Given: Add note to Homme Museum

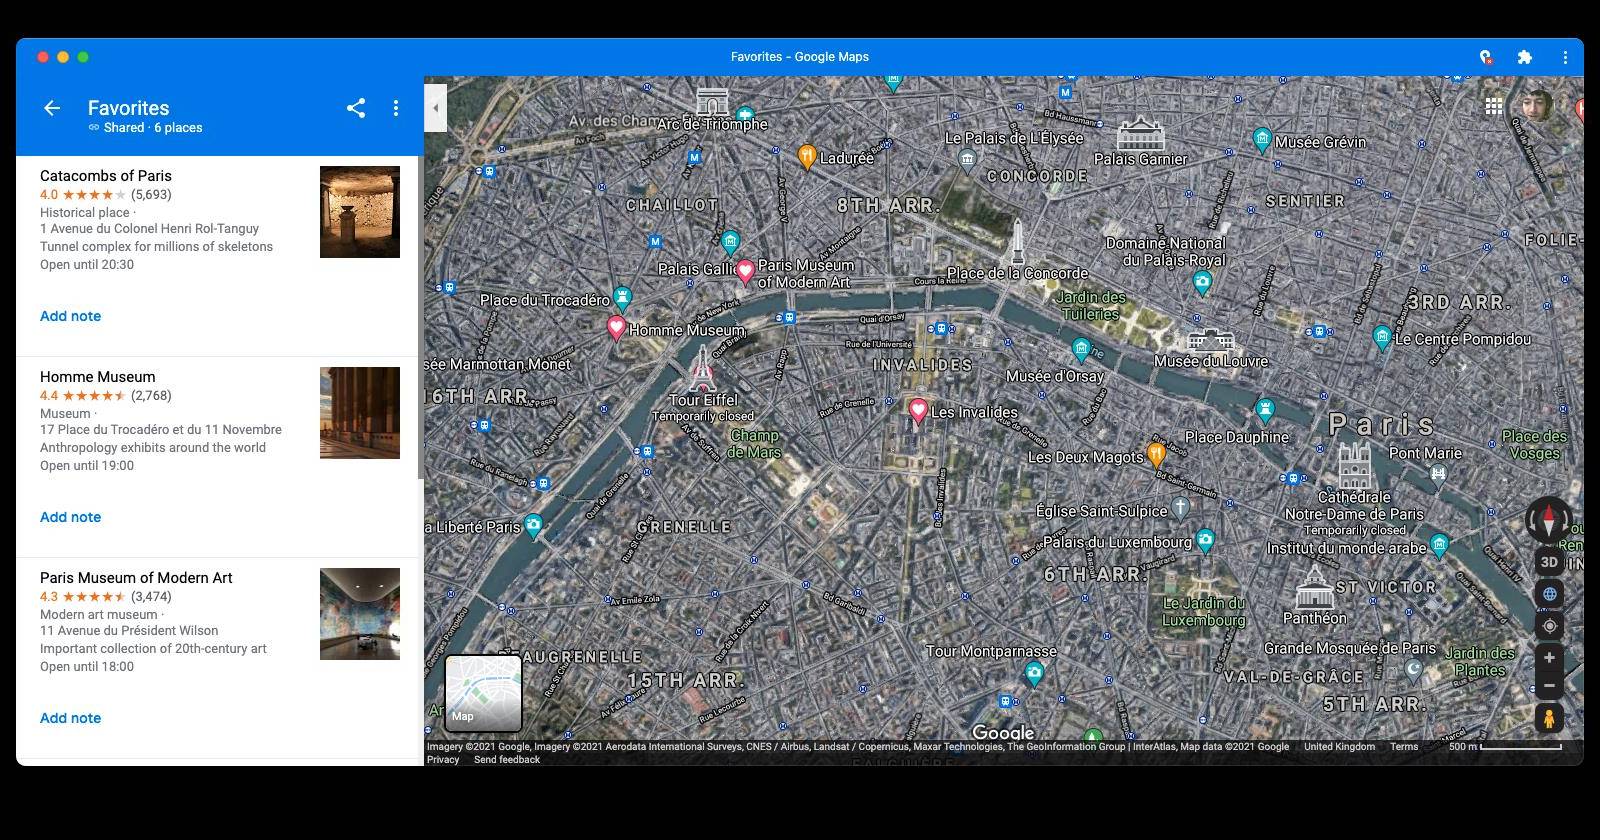Looking at the screenshot, I should [x=70, y=517].
